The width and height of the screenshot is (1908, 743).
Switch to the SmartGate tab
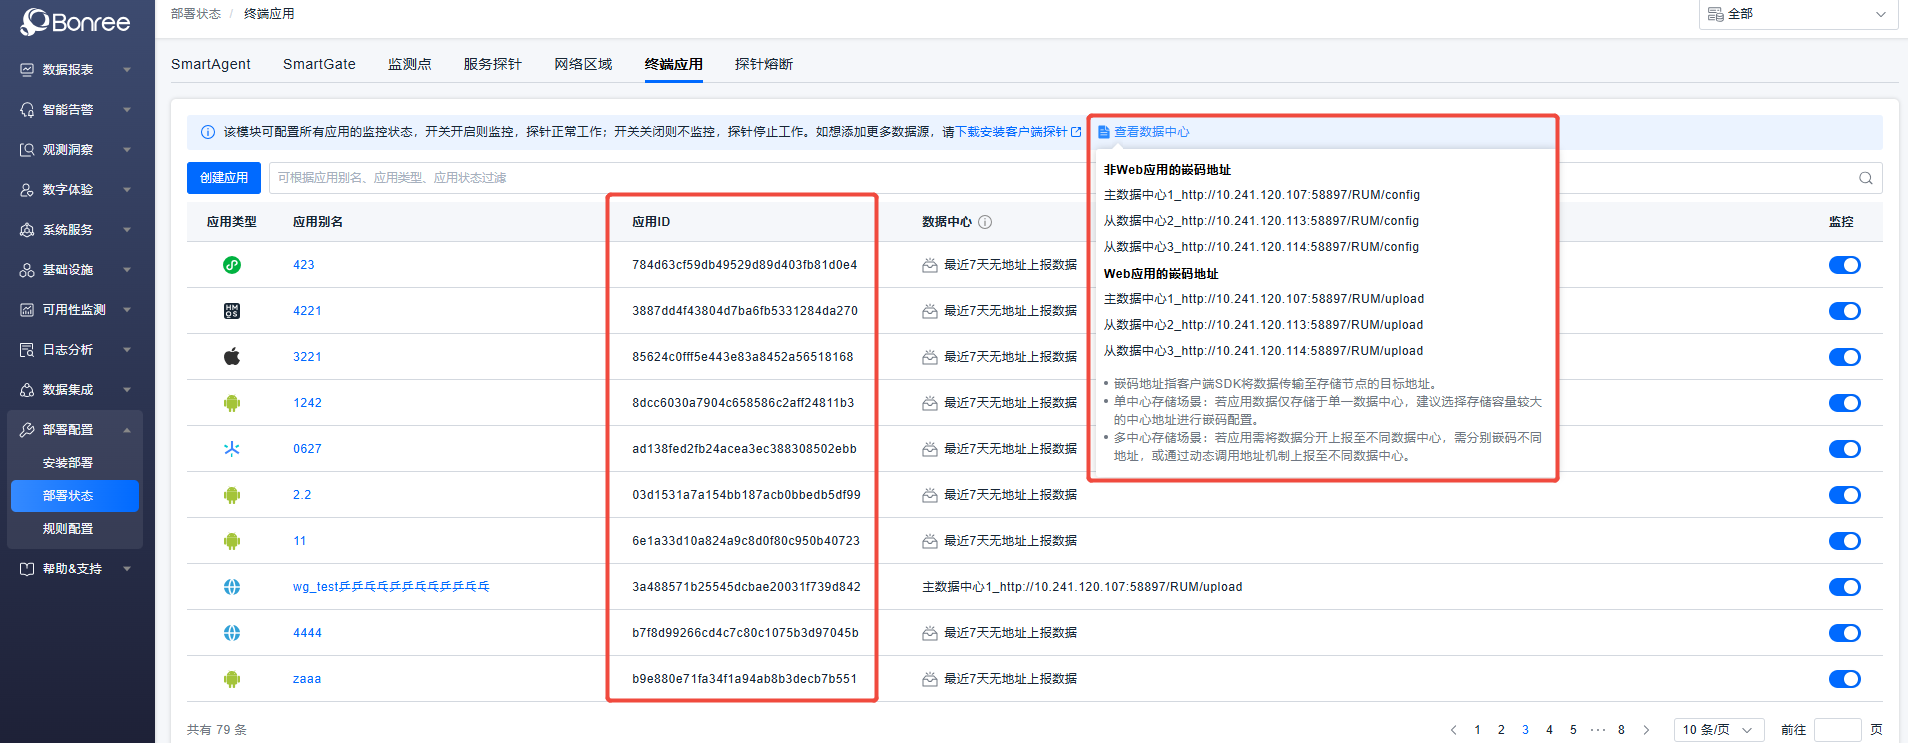tap(319, 64)
